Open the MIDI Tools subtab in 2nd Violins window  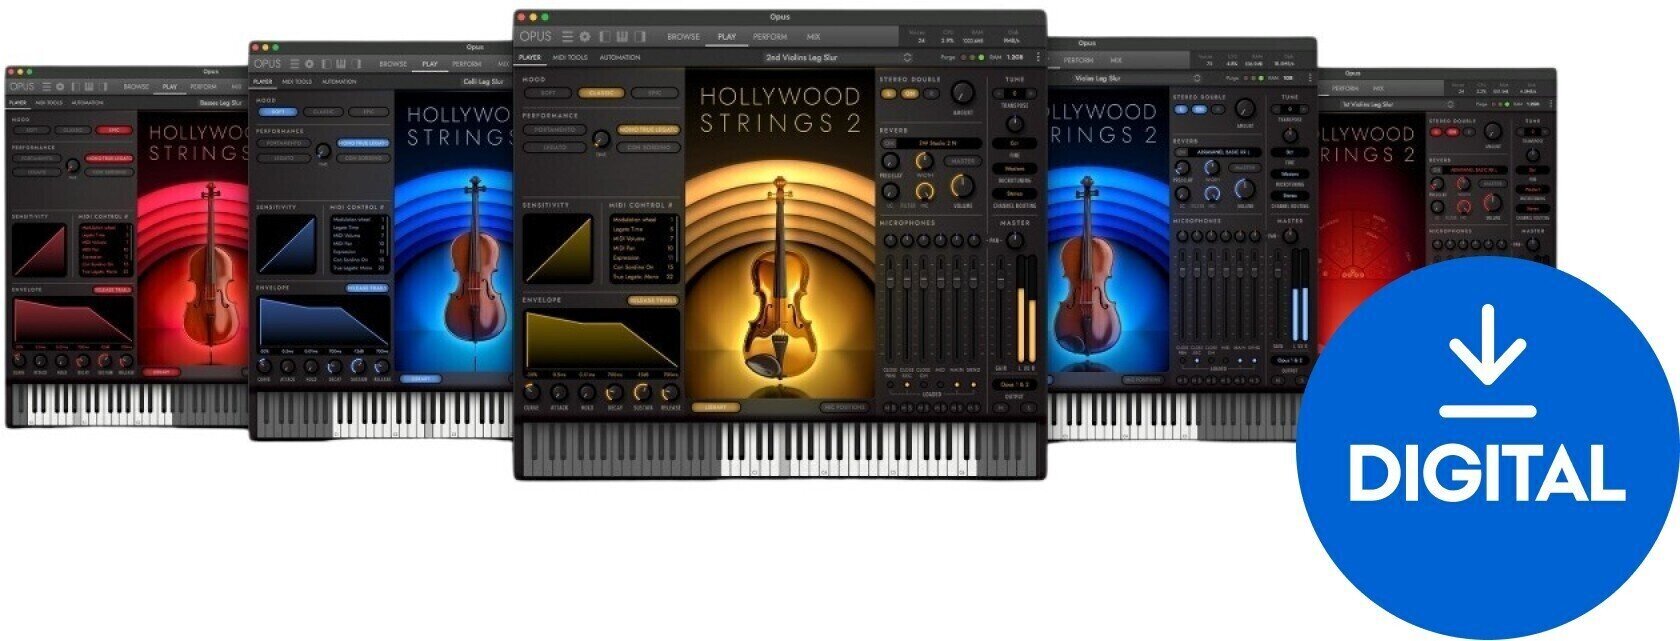[571, 57]
